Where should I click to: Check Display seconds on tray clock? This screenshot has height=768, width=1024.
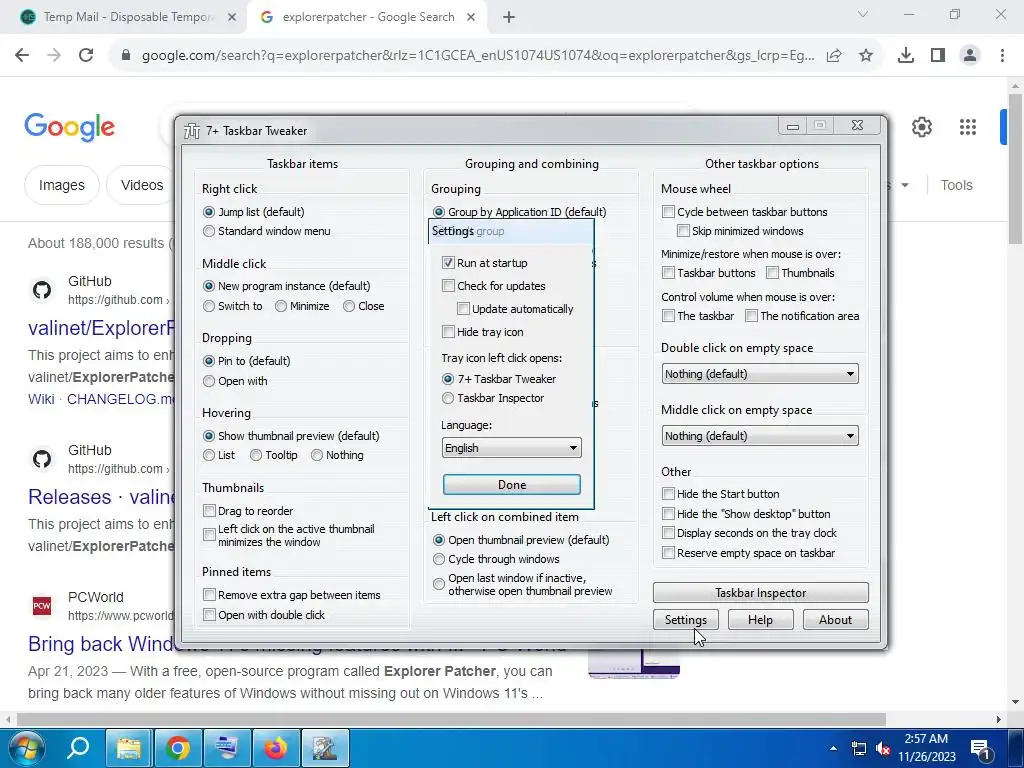[x=668, y=533]
